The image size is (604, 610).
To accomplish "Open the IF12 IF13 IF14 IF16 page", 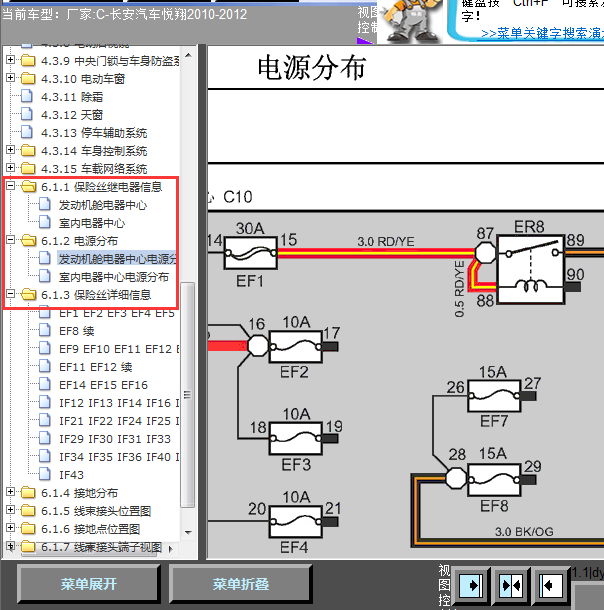I will (x=119, y=403).
